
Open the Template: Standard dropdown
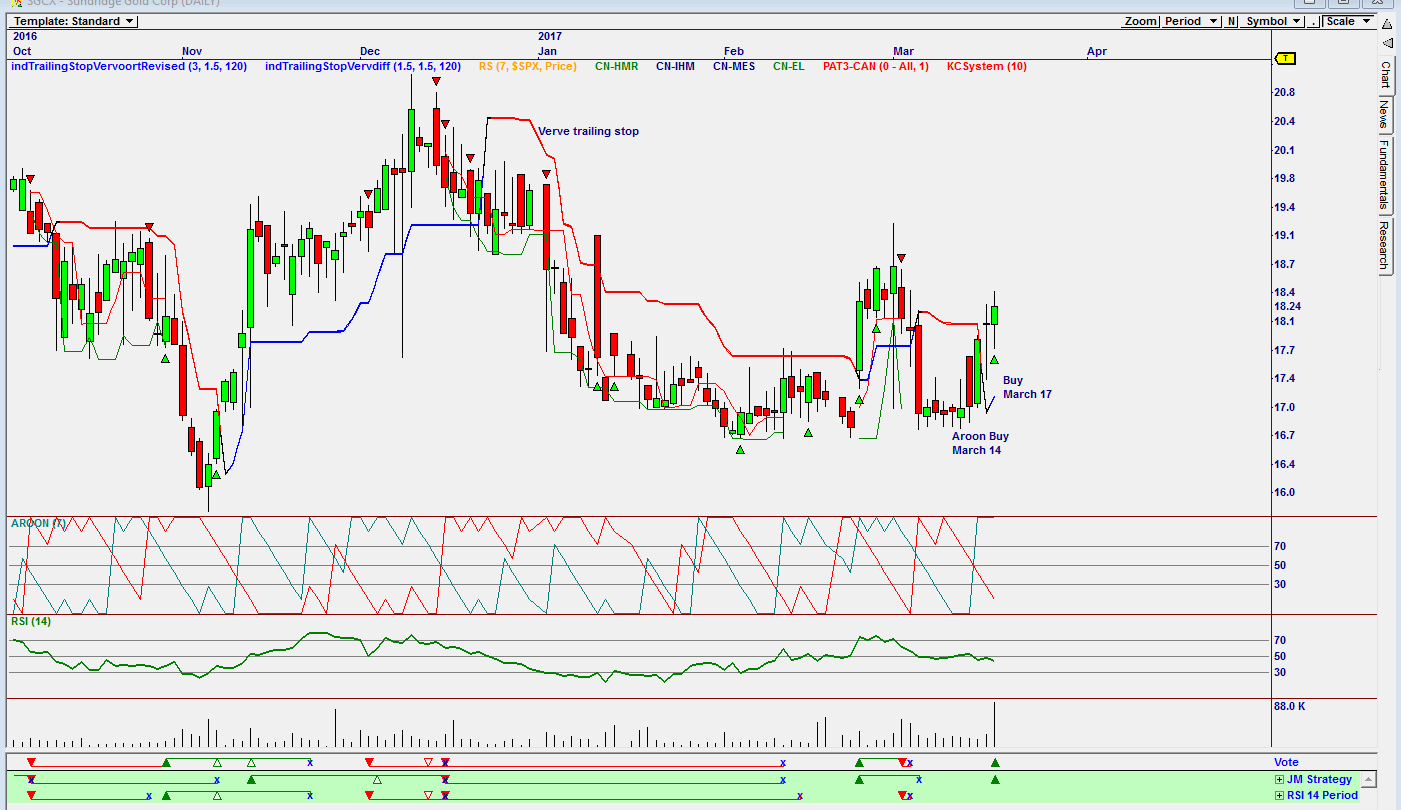coord(74,21)
